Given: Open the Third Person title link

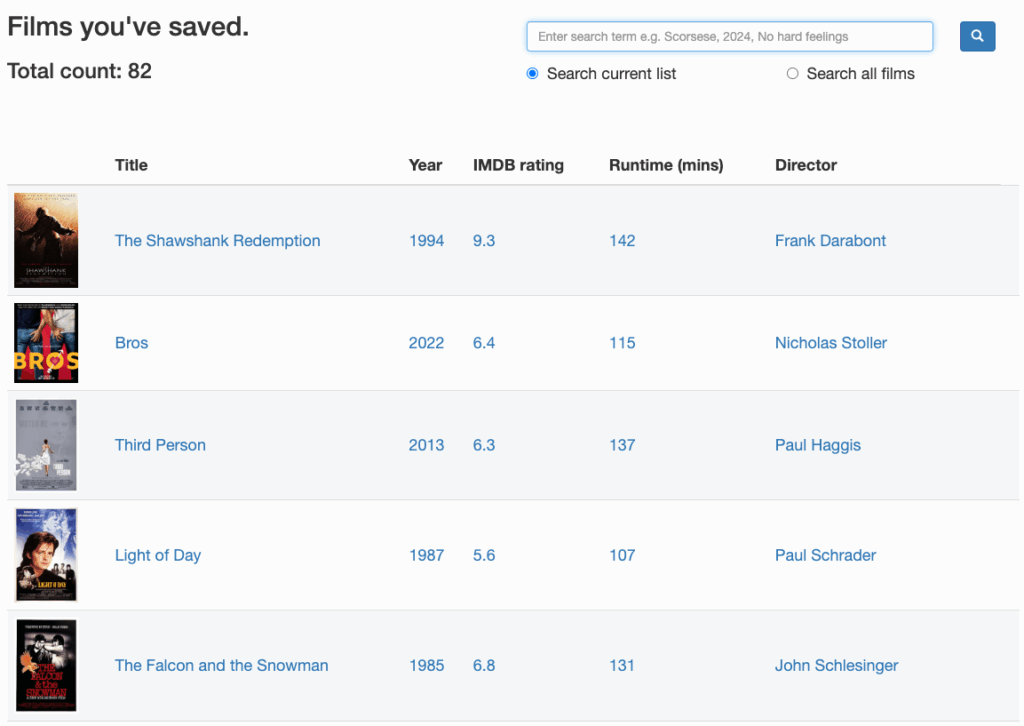Looking at the screenshot, I should click(160, 445).
